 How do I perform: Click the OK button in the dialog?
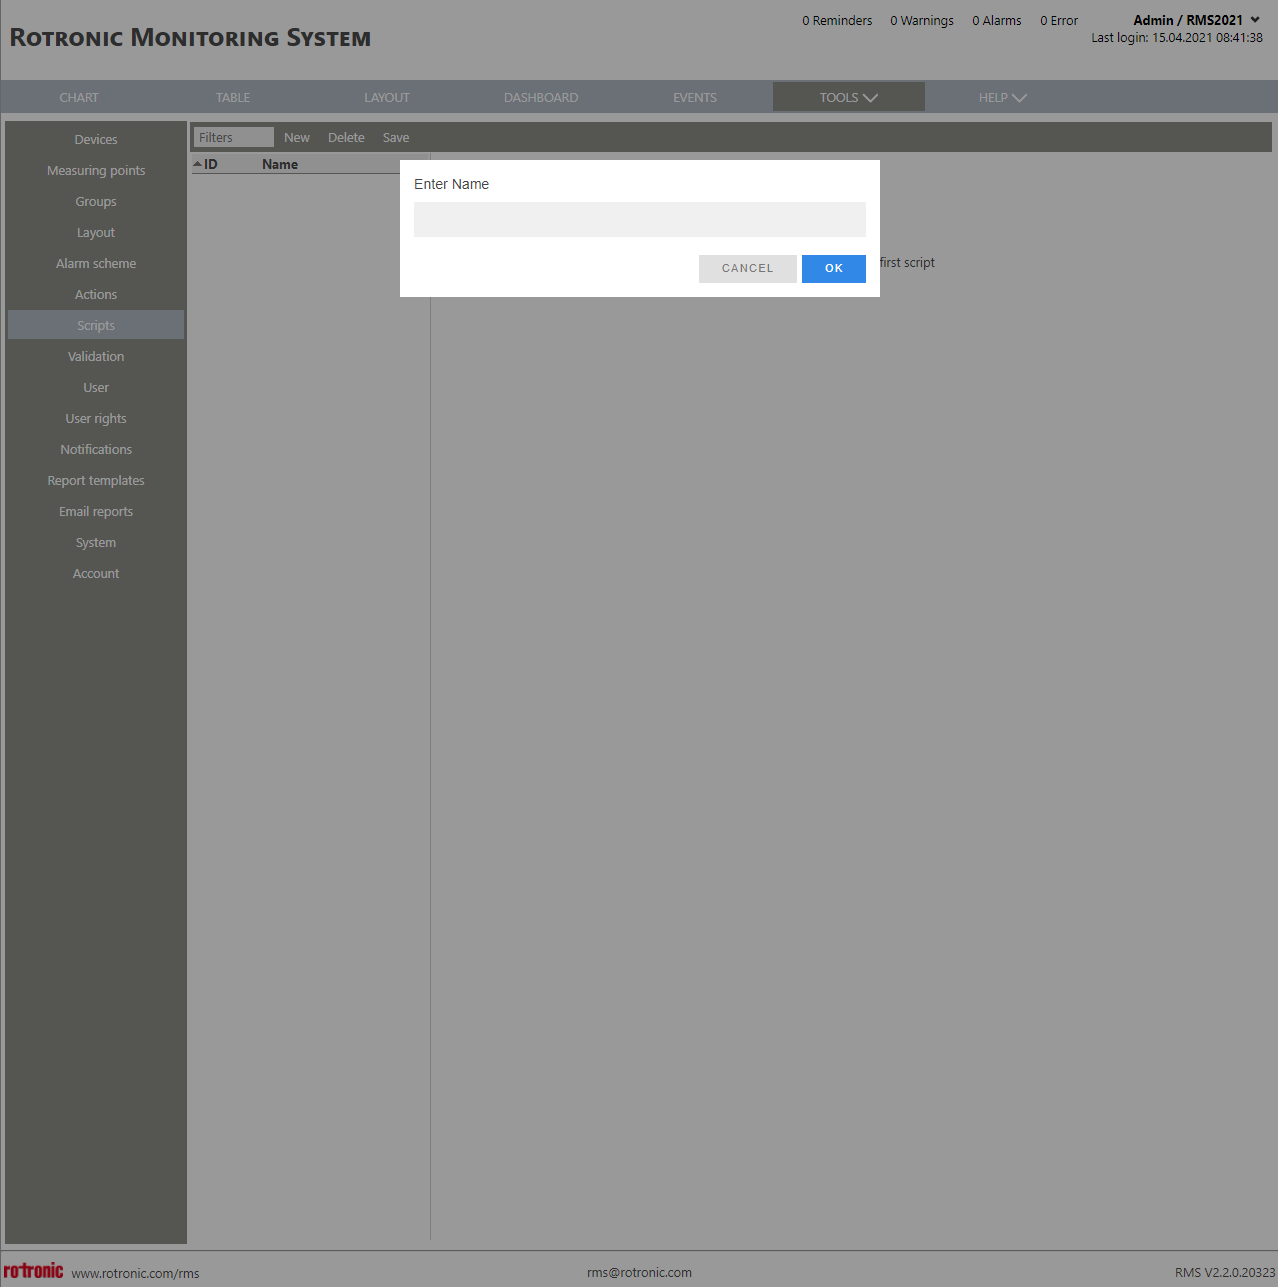833,268
